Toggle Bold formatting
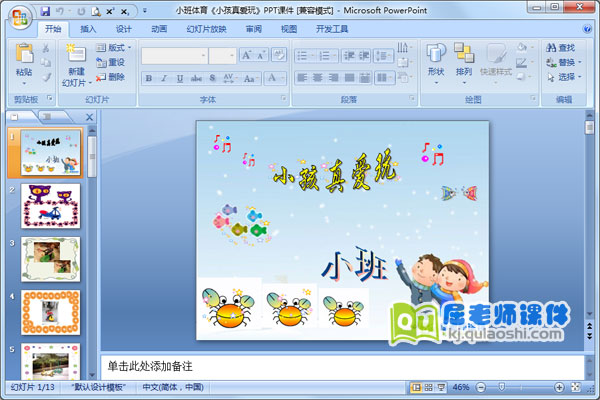The height and width of the screenshot is (400, 600). (x=149, y=78)
